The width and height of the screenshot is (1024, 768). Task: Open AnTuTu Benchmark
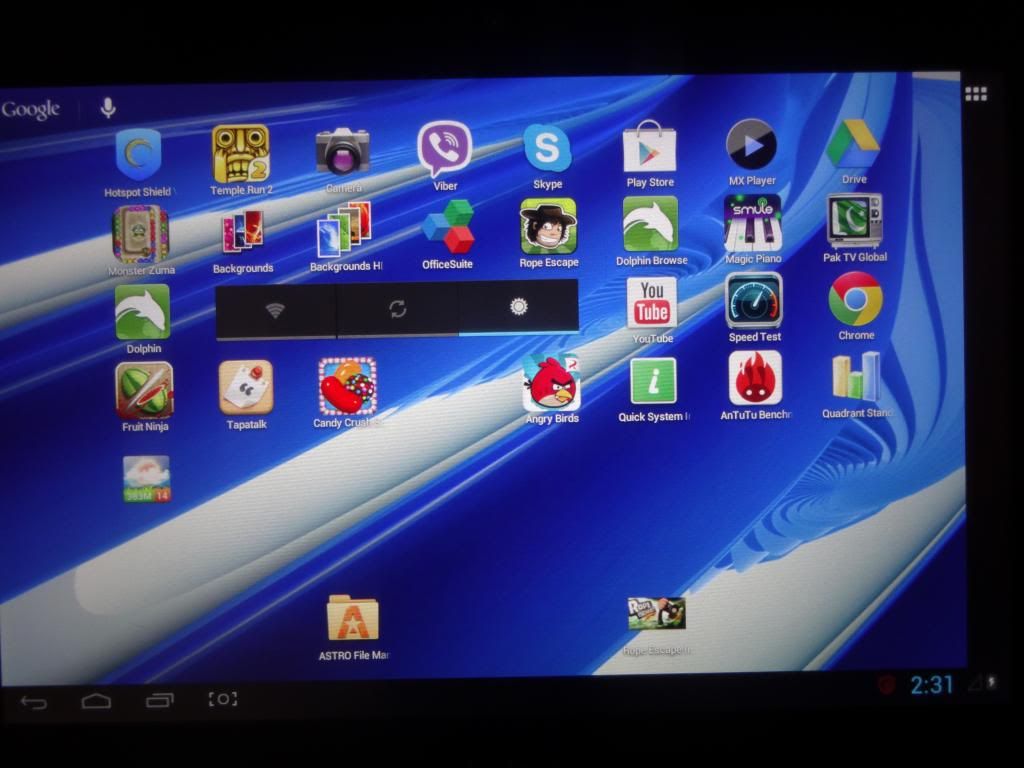[x=756, y=379]
